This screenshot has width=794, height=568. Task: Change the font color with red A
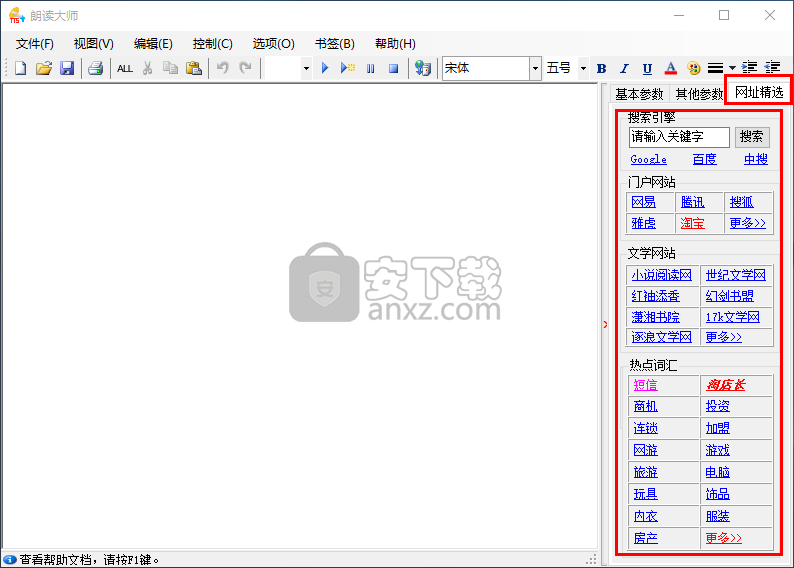pyautogui.click(x=670, y=68)
